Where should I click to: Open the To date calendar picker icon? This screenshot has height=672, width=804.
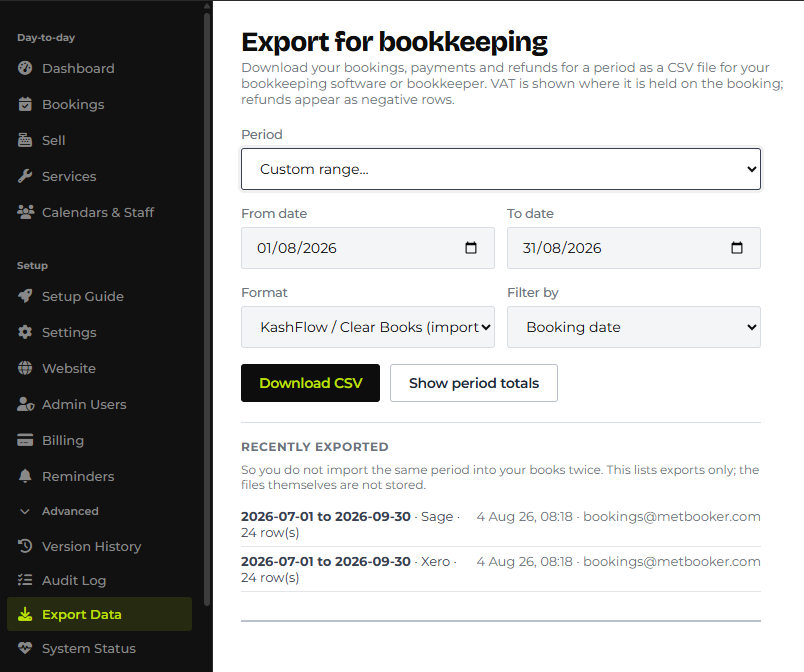[x=737, y=248]
